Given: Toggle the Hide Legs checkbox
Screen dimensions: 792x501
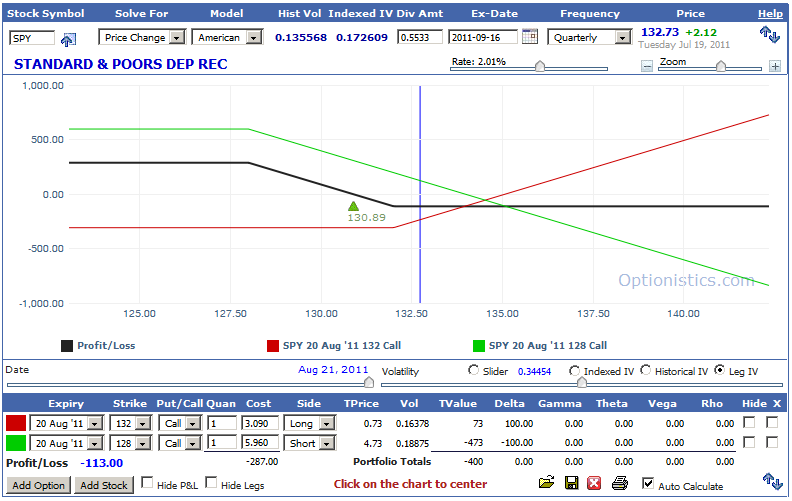Looking at the screenshot, I should tap(211, 483).
